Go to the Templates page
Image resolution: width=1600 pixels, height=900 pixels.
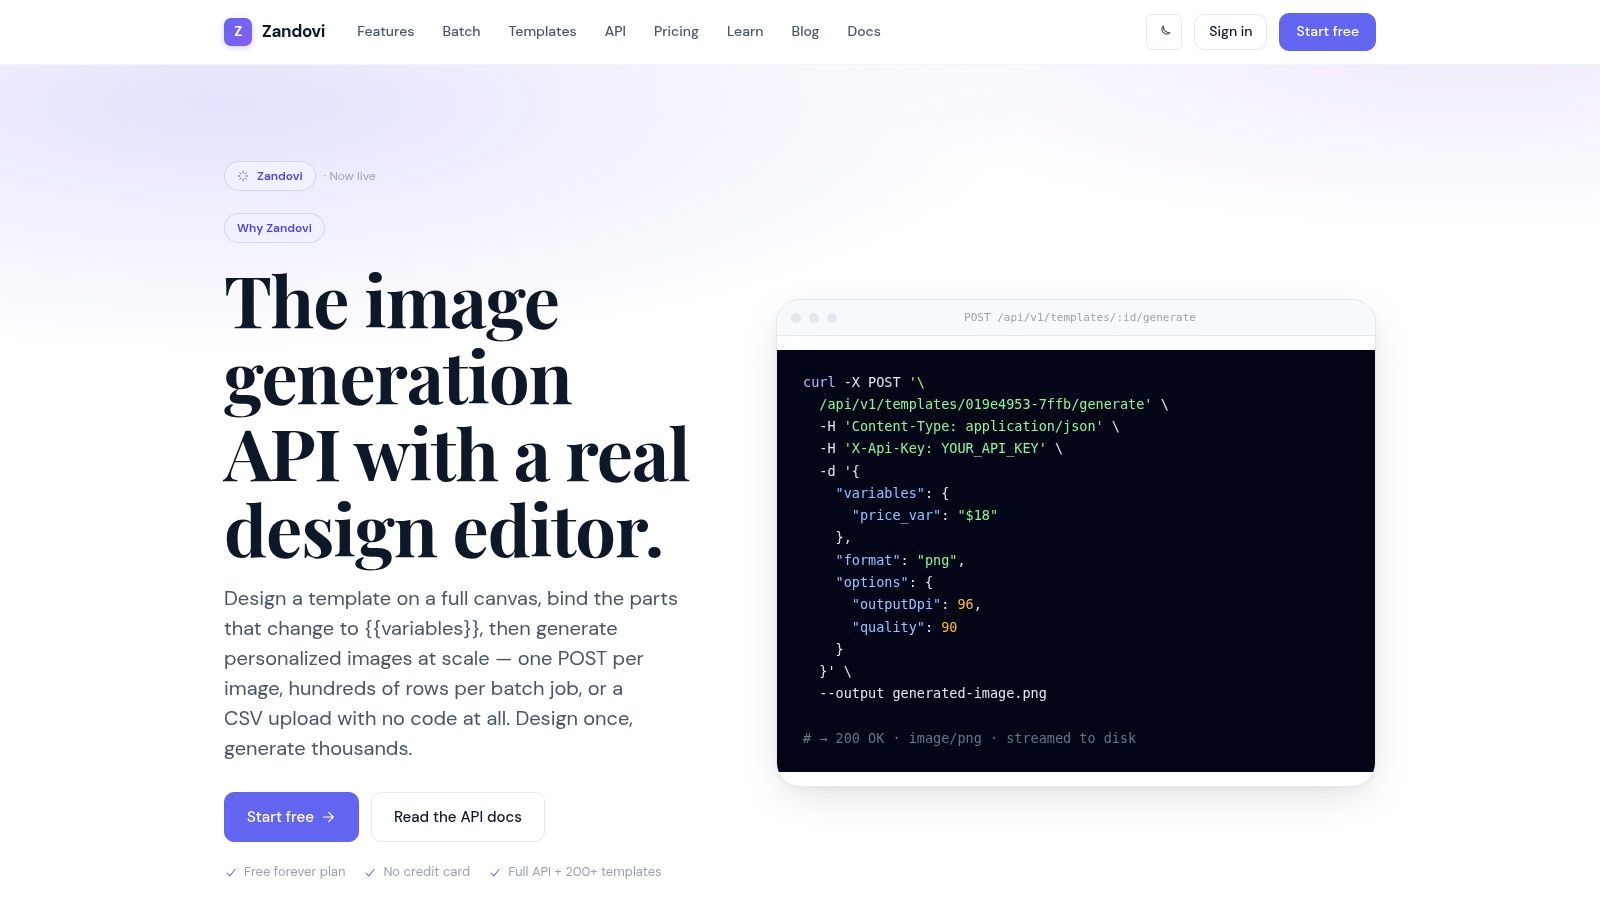point(542,32)
